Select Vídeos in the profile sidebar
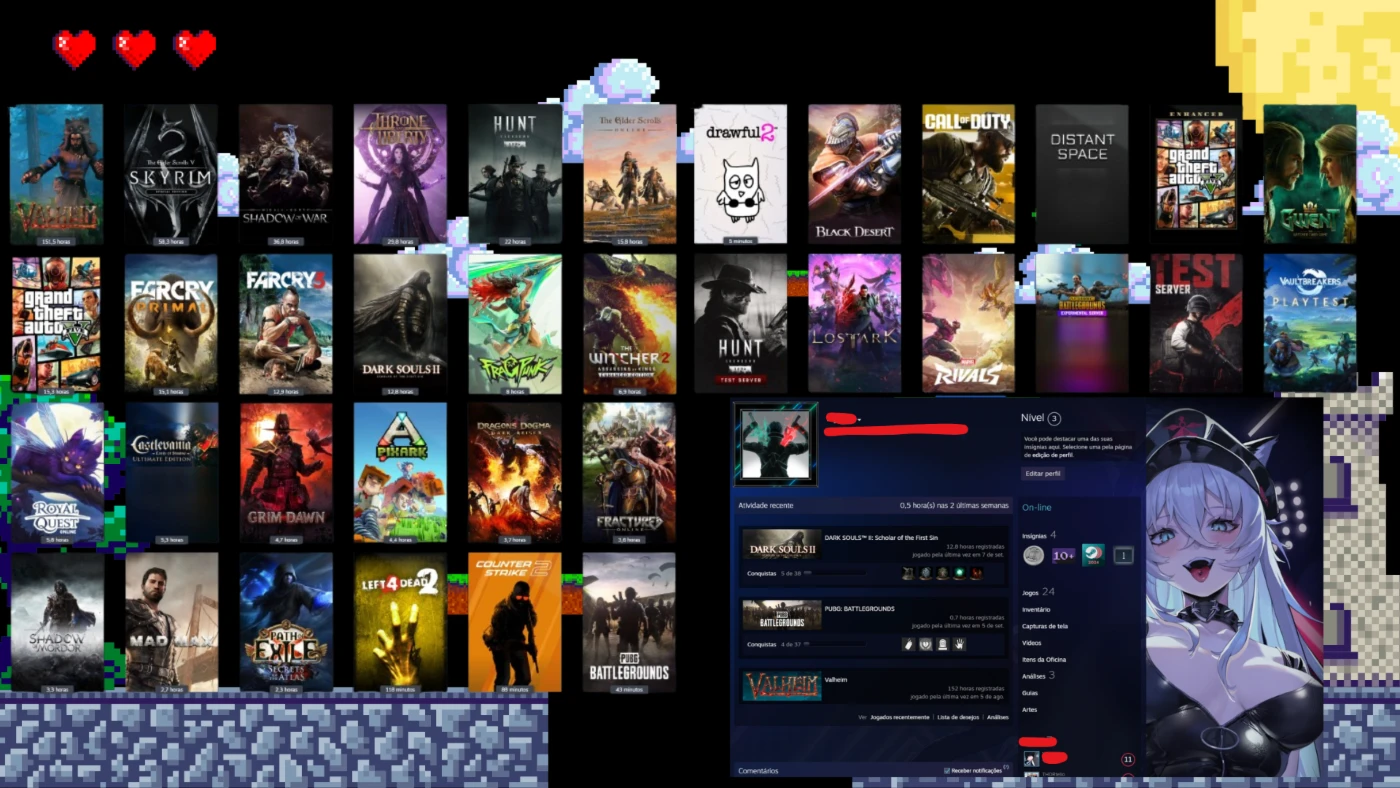Viewport: 1400px width, 788px height. [1031, 643]
